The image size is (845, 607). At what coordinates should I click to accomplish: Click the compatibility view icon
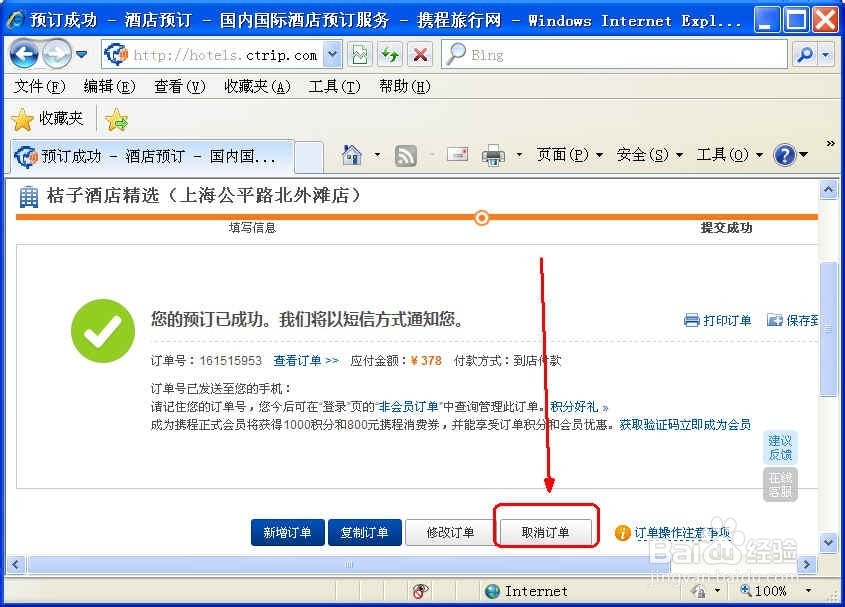click(359, 55)
